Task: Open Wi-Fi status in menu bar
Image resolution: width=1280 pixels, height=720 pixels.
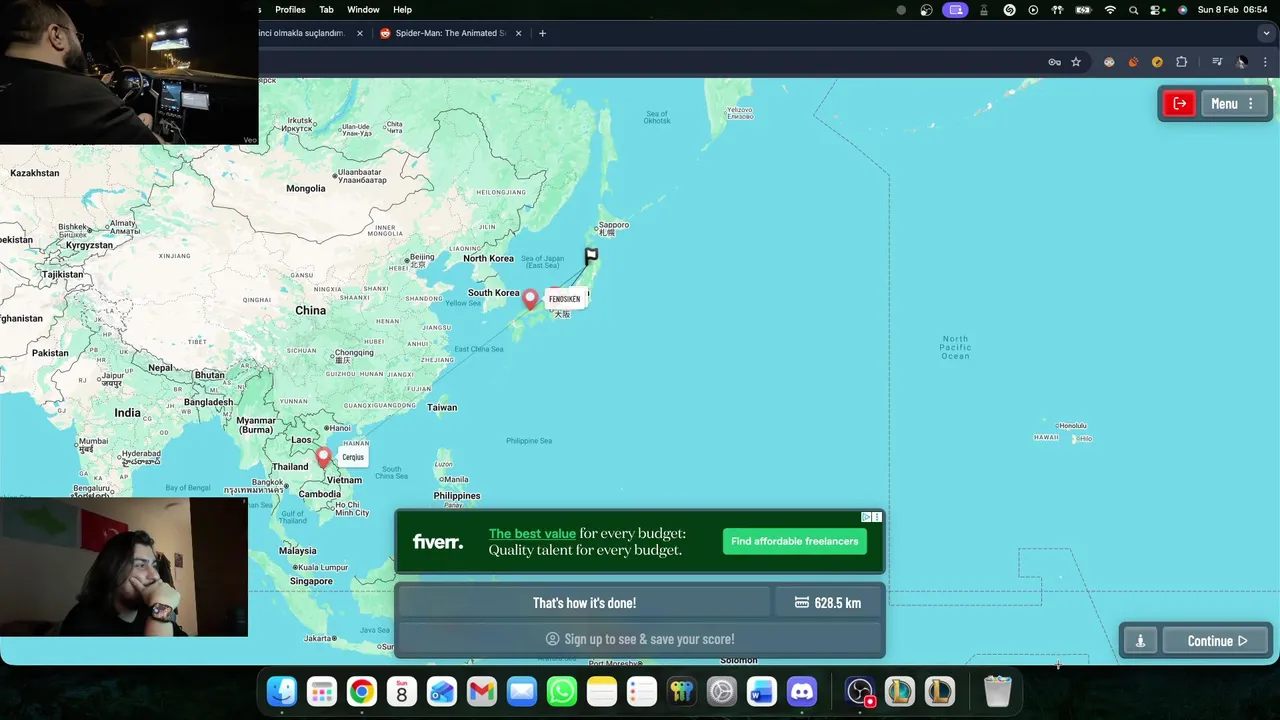Action: point(1110,10)
